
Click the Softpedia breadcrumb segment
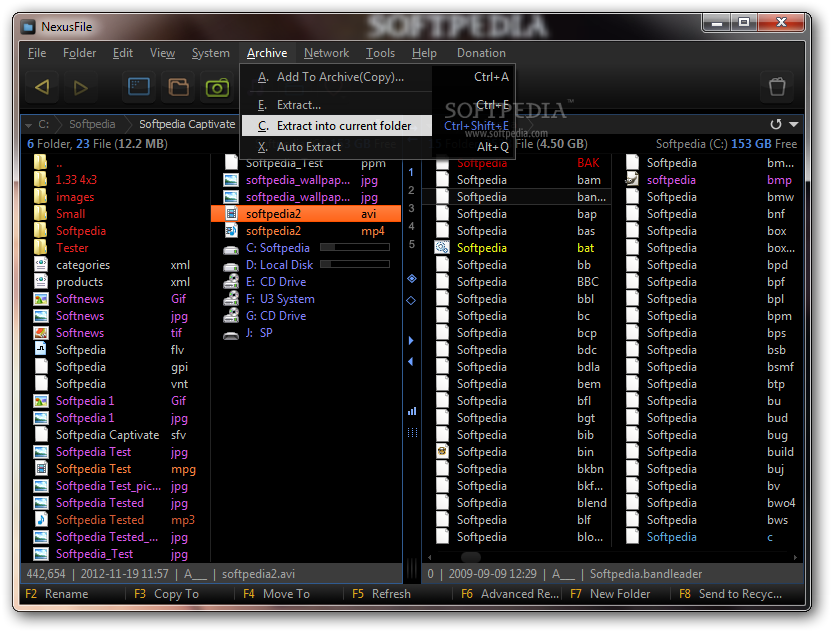coord(92,124)
